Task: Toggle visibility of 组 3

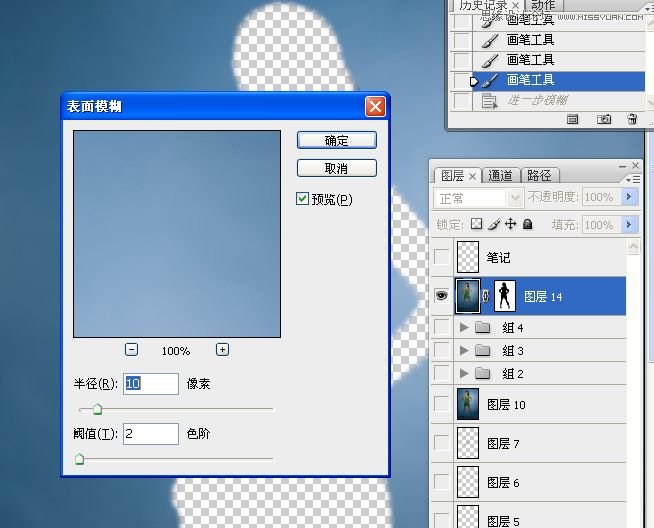Action: pyautogui.click(x=442, y=350)
